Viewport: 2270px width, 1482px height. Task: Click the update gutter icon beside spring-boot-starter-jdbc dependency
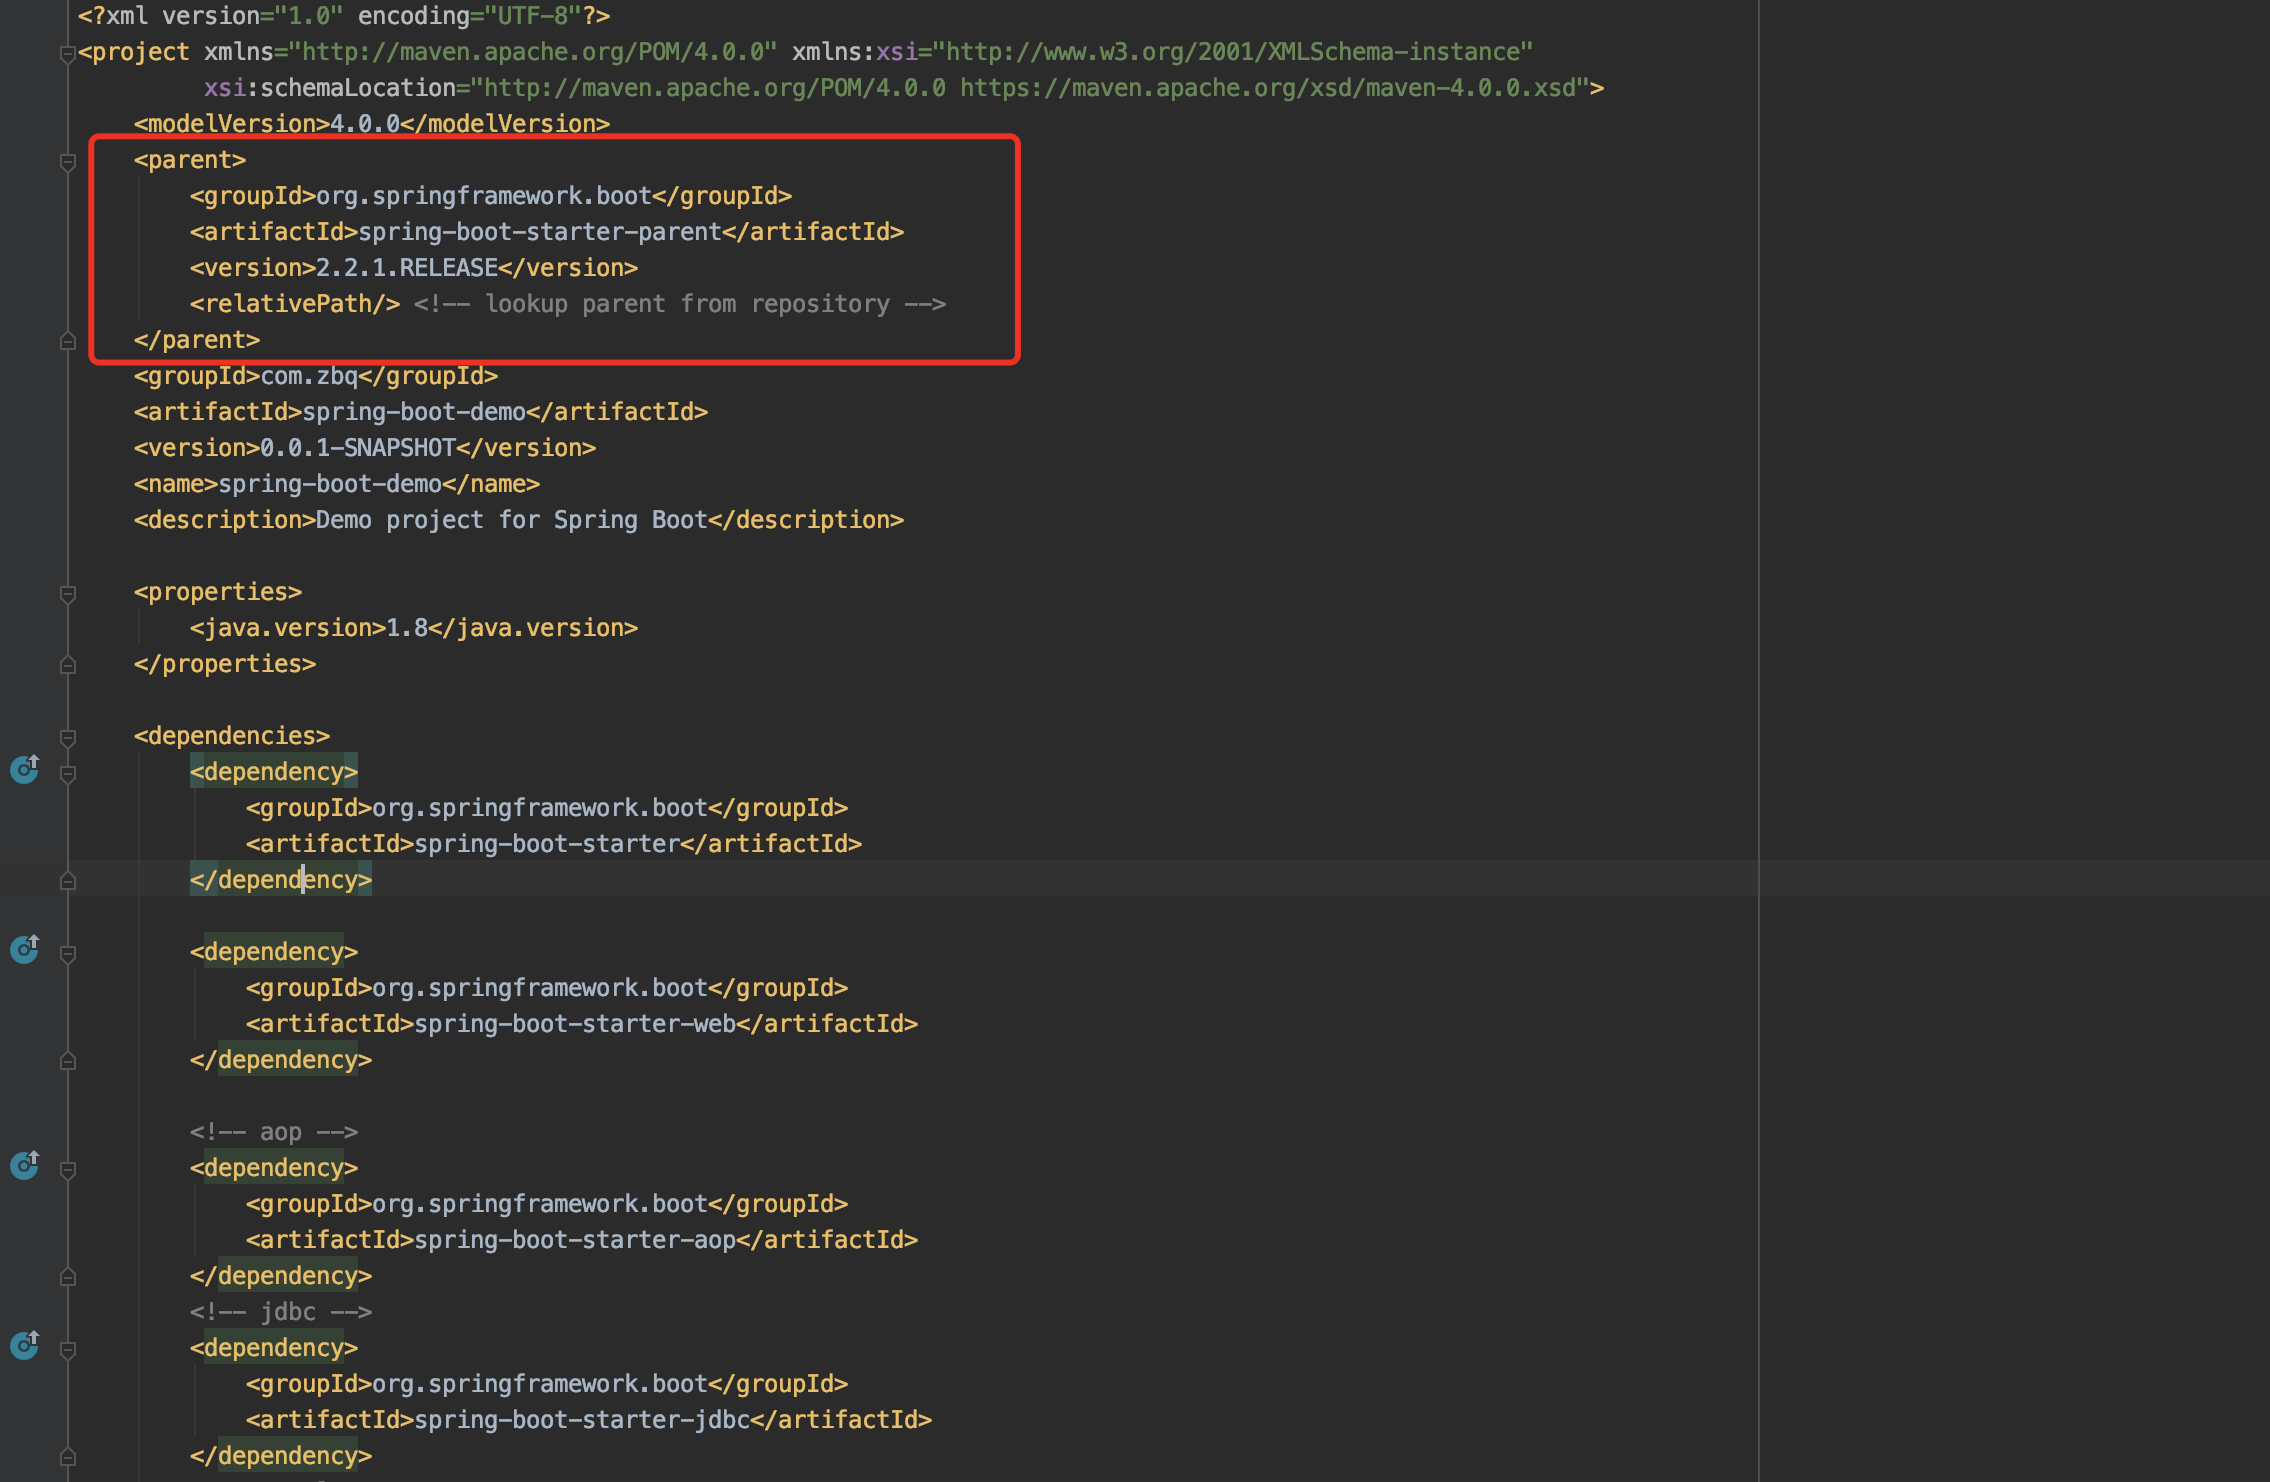[x=24, y=1346]
